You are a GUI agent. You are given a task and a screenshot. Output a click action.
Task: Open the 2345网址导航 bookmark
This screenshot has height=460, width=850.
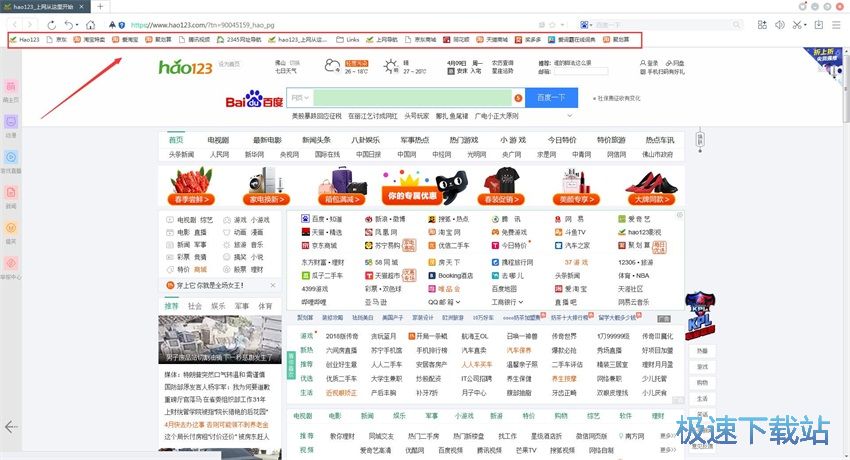click(239, 40)
